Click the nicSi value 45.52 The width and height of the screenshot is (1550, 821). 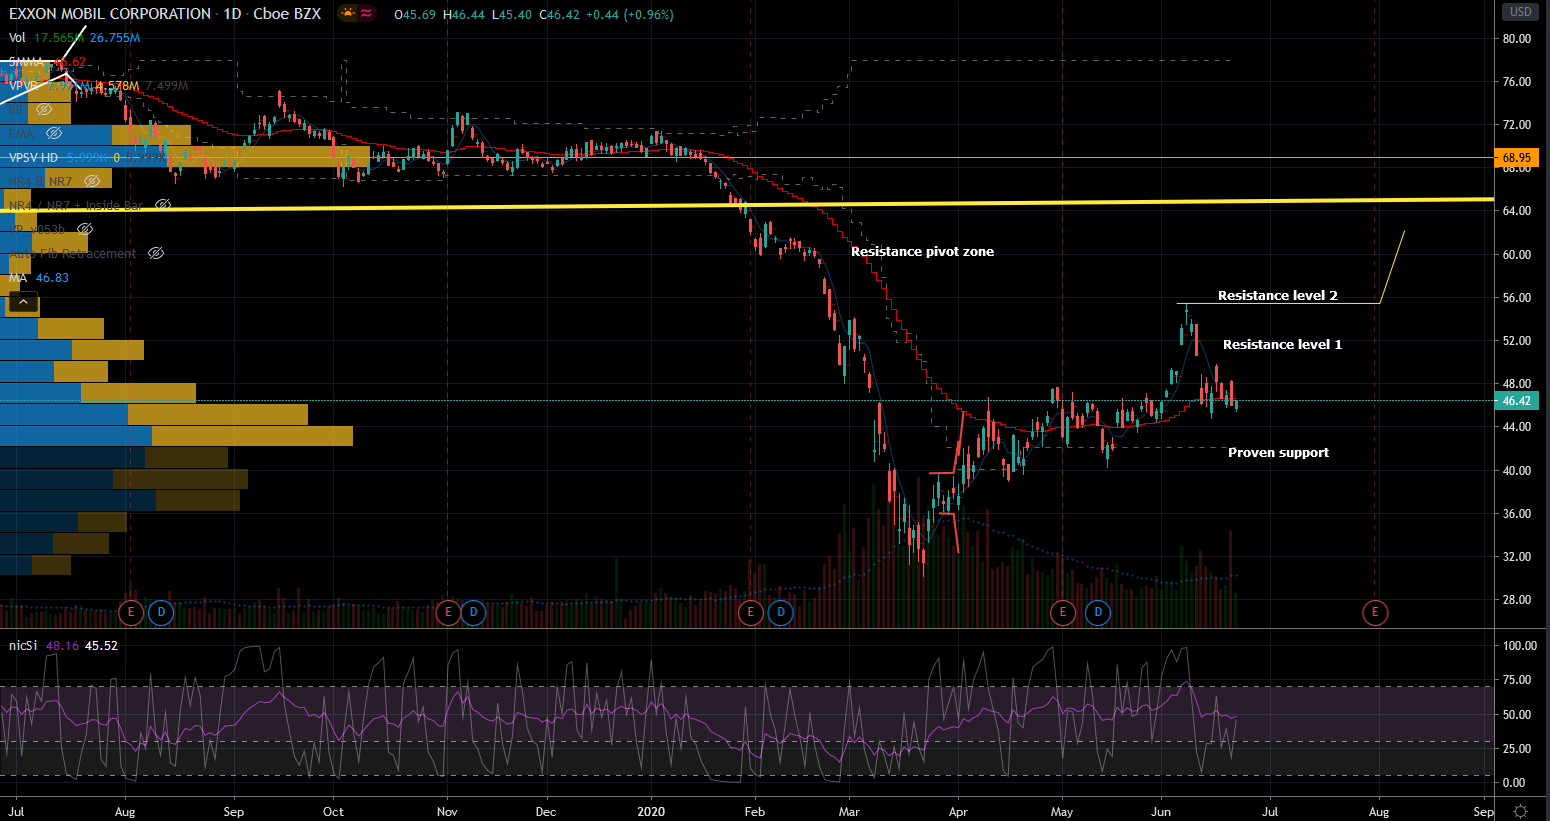coord(101,646)
